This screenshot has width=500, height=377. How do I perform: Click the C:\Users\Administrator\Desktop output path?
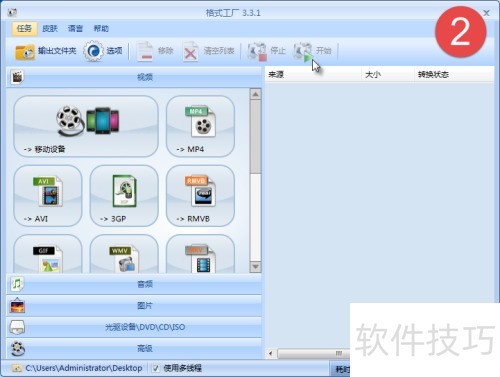tap(84, 368)
